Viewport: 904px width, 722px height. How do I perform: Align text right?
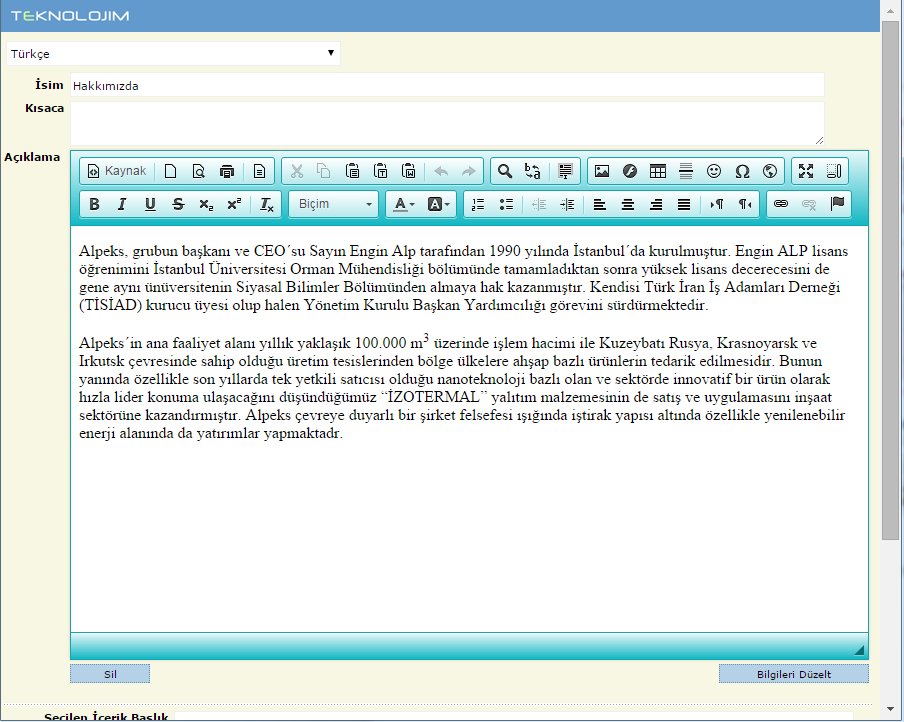point(656,204)
